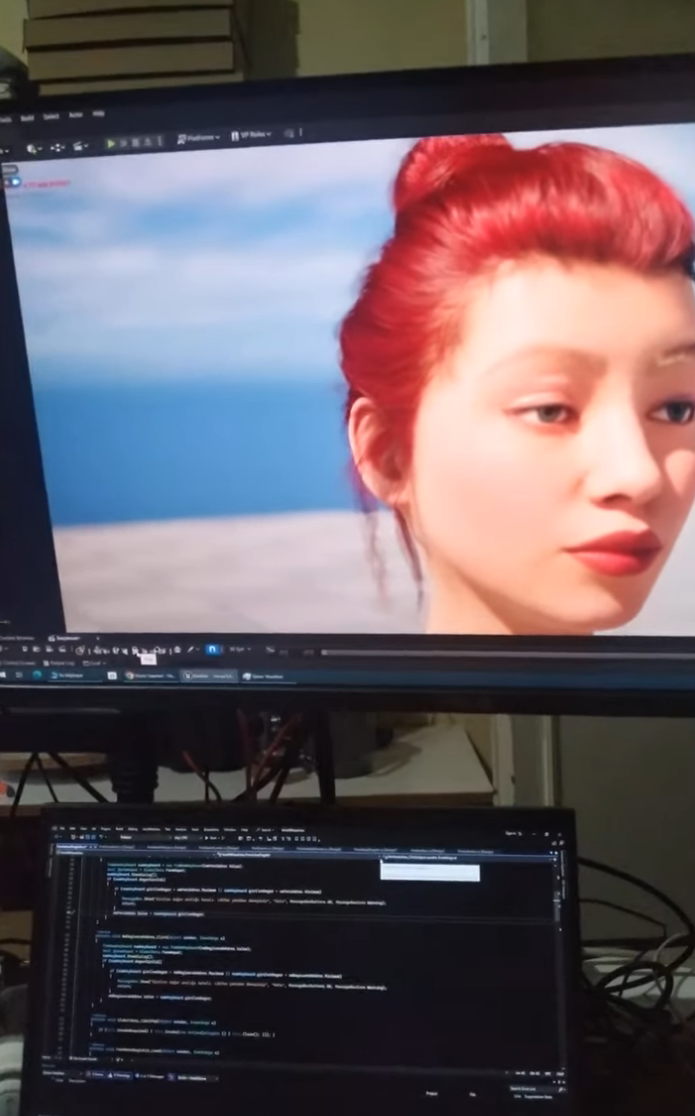The width and height of the screenshot is (695, 1116).
Task: Open the Help menu in Unreal Editor
Action: tap(99, 113)
